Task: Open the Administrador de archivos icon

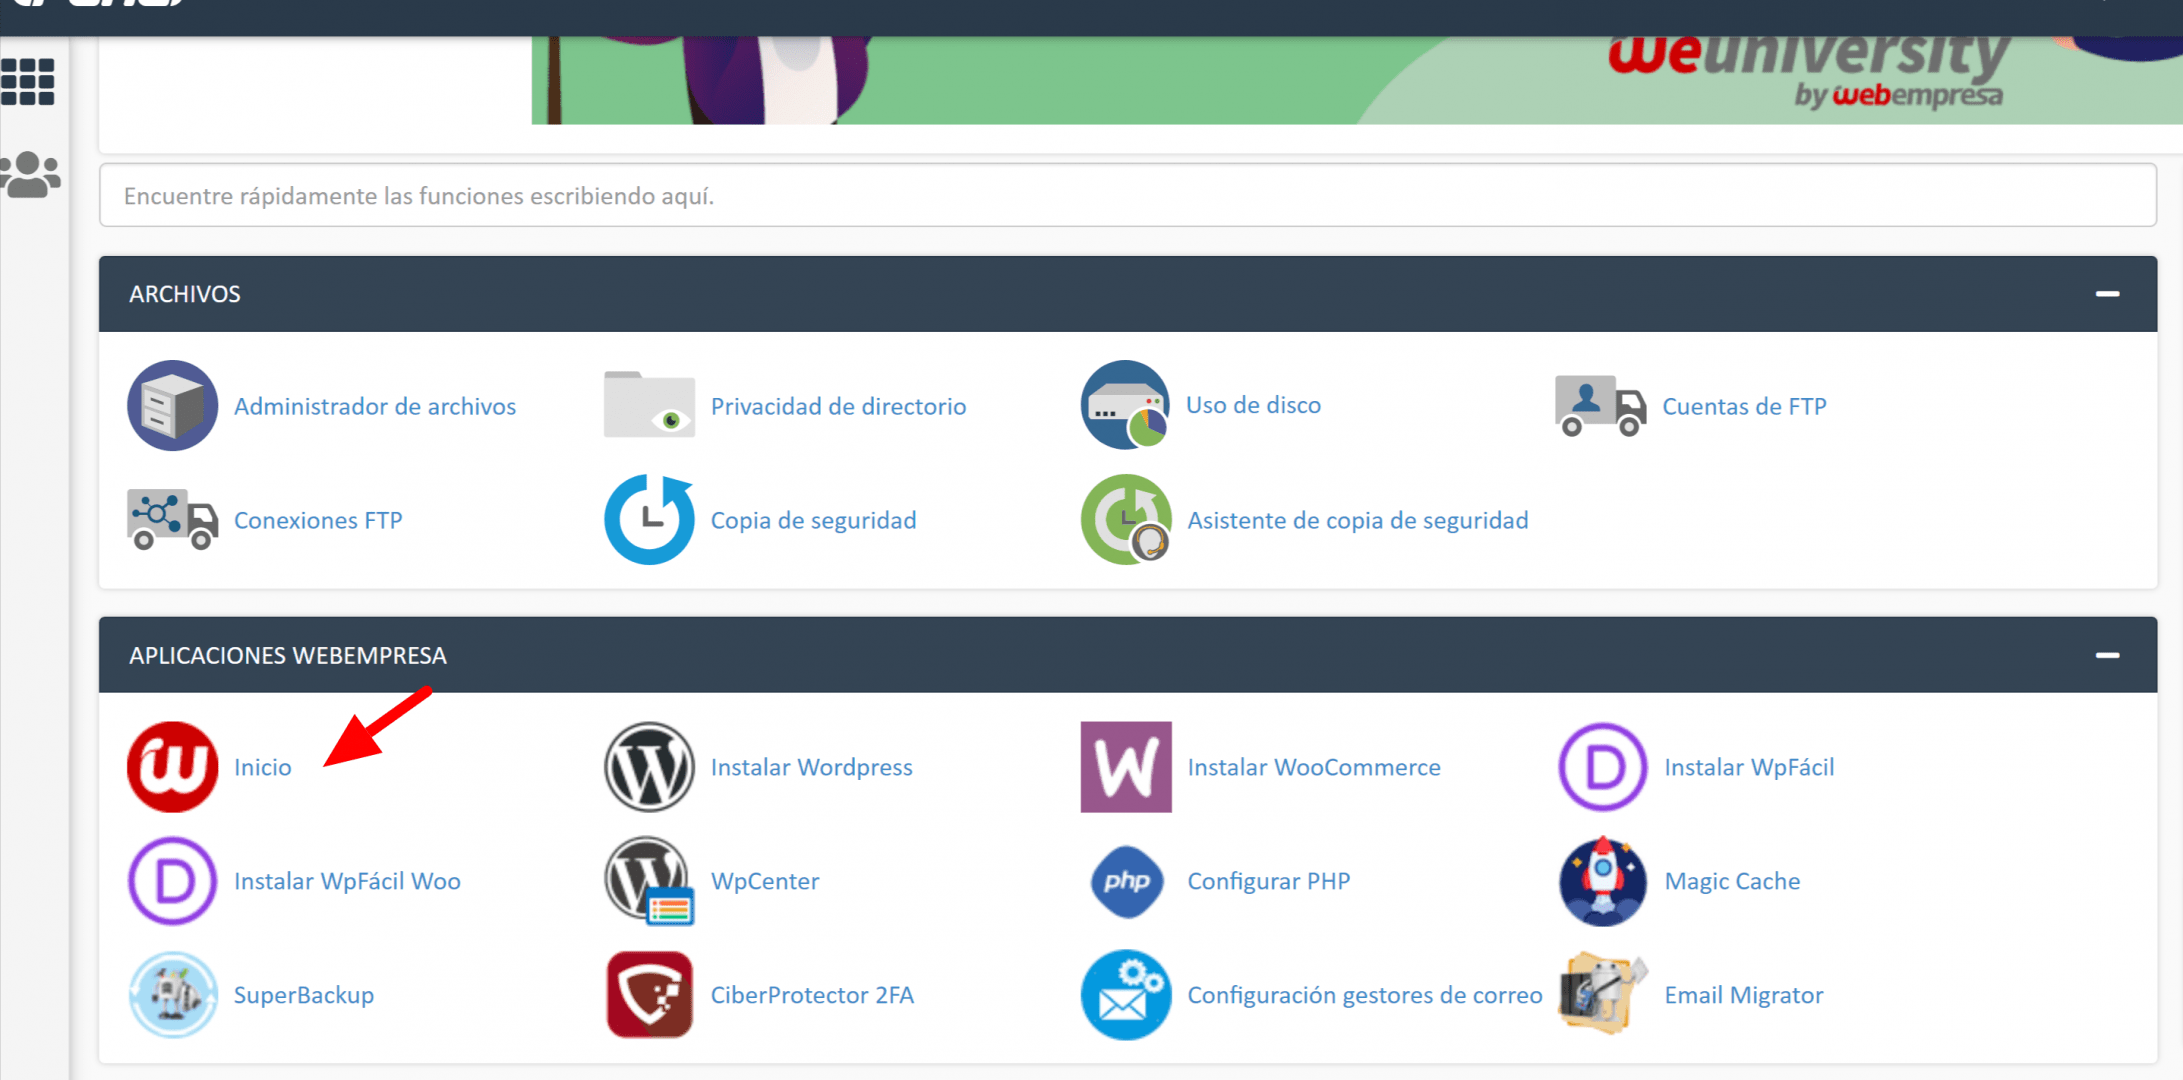Action: pos(172,405)
